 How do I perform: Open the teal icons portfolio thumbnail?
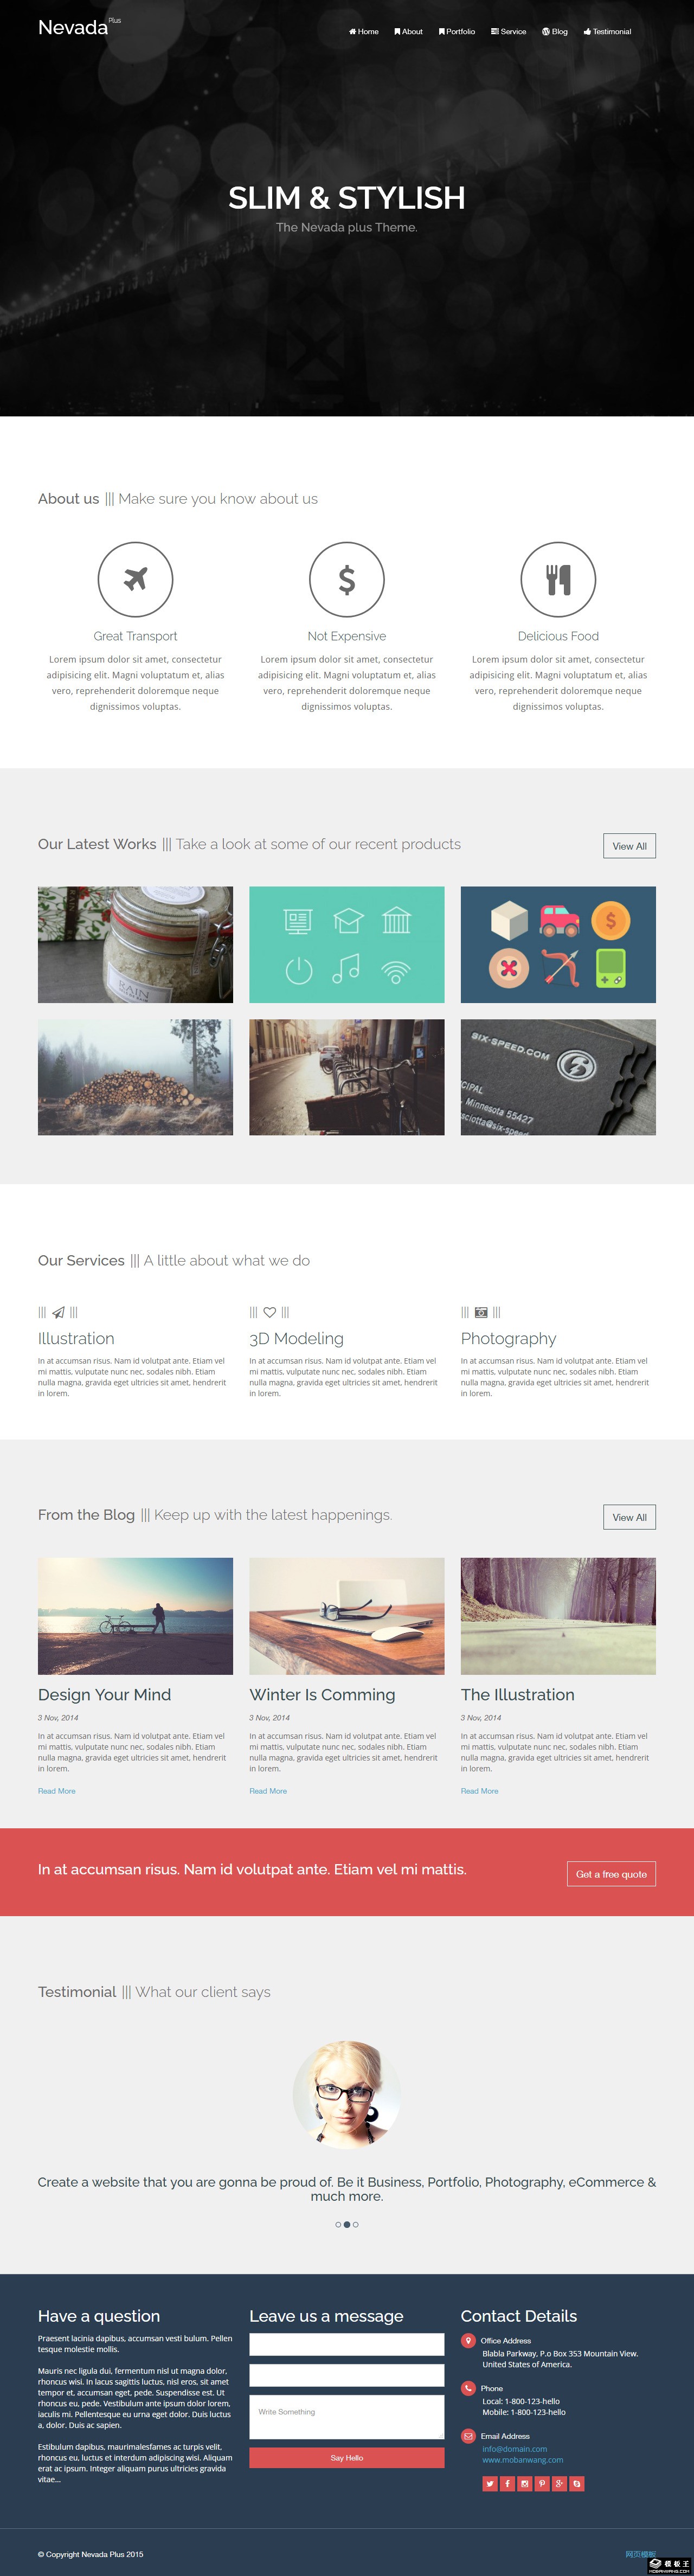pyautogui.click(x=347, y=944)
